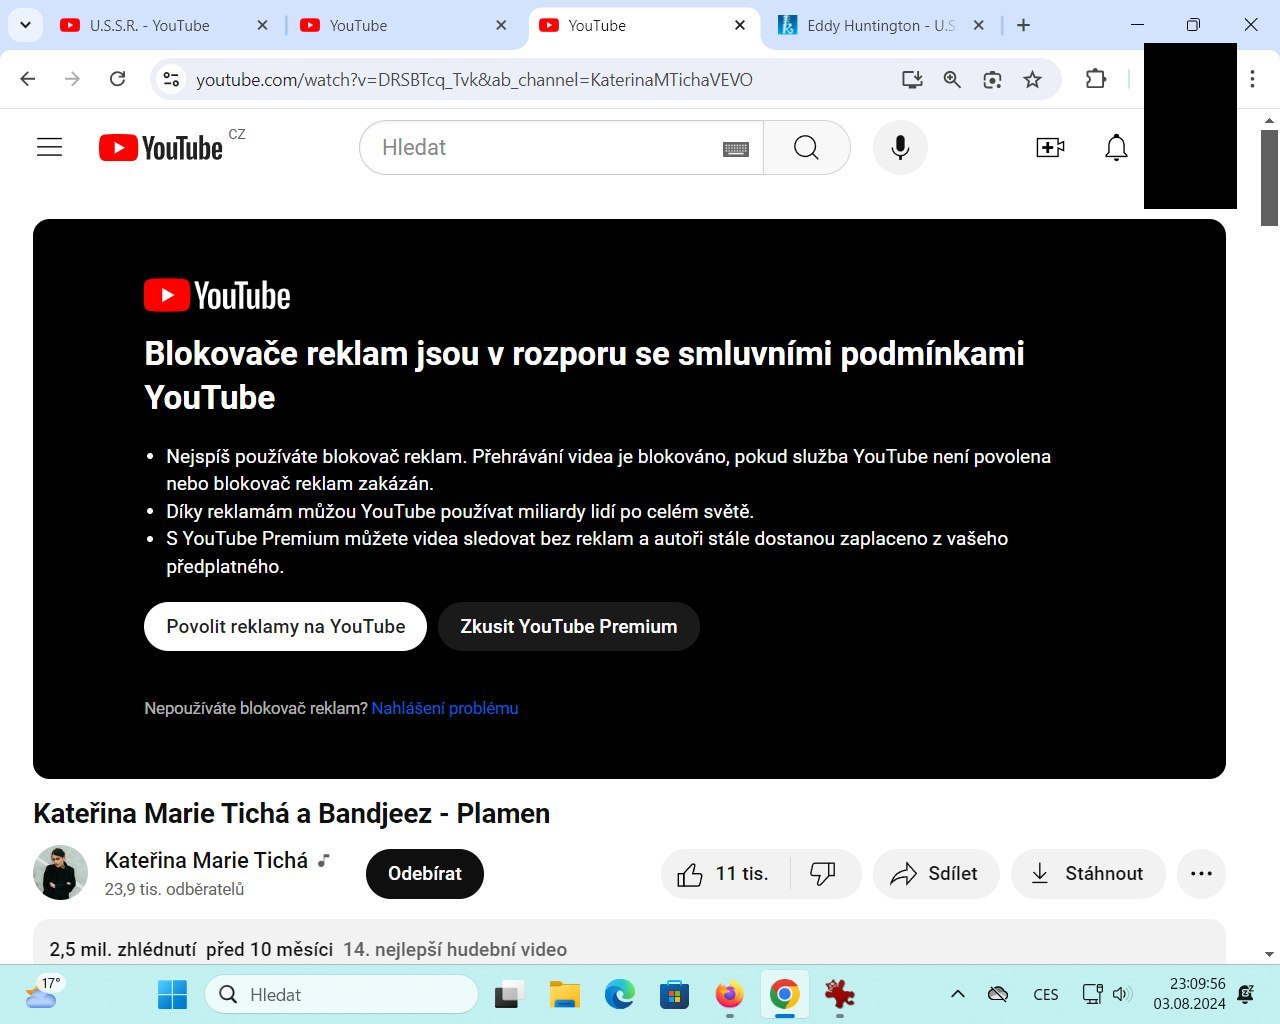Open Chrome extensions puzzle icon
The width and height of the screenshot is (1280, 1024).
pos(1096,80)
